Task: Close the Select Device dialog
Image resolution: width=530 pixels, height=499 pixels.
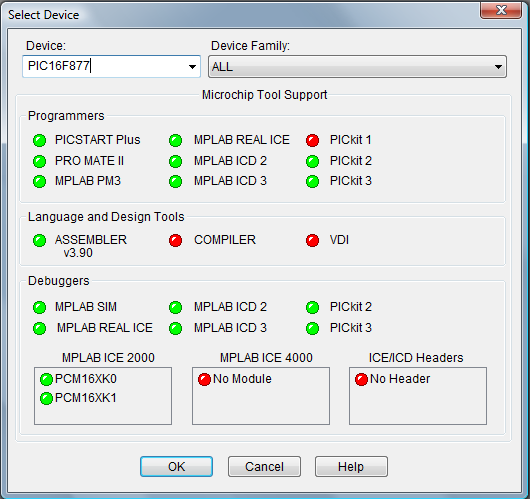Action: (x=501, y=10)
